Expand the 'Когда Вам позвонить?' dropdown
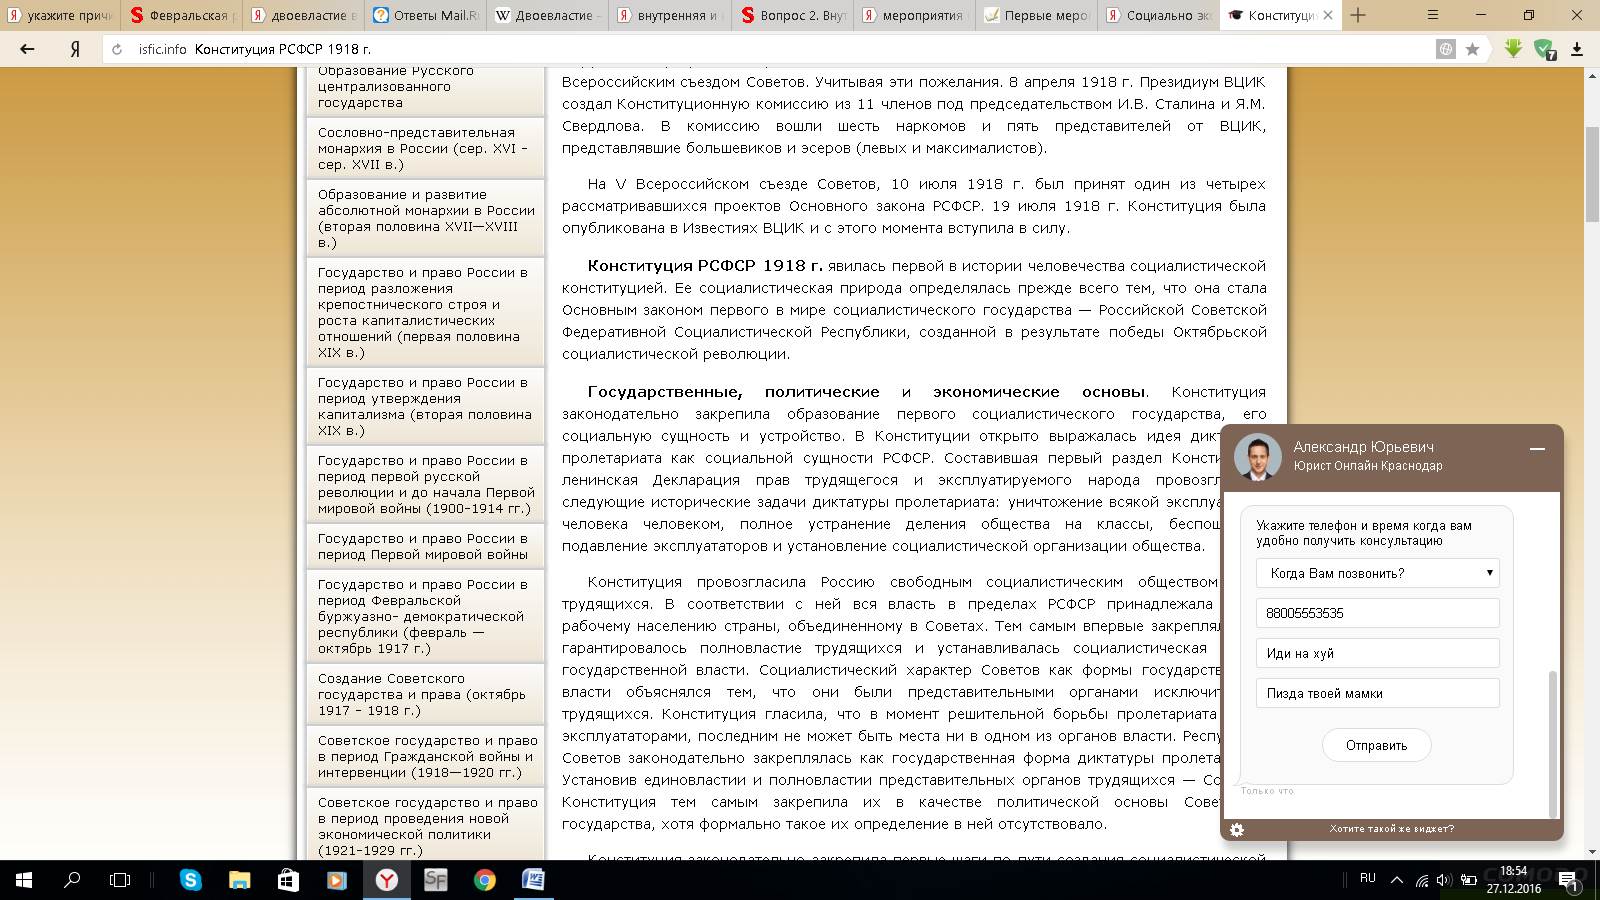The image size is (1600, 900). (1377, 573)
